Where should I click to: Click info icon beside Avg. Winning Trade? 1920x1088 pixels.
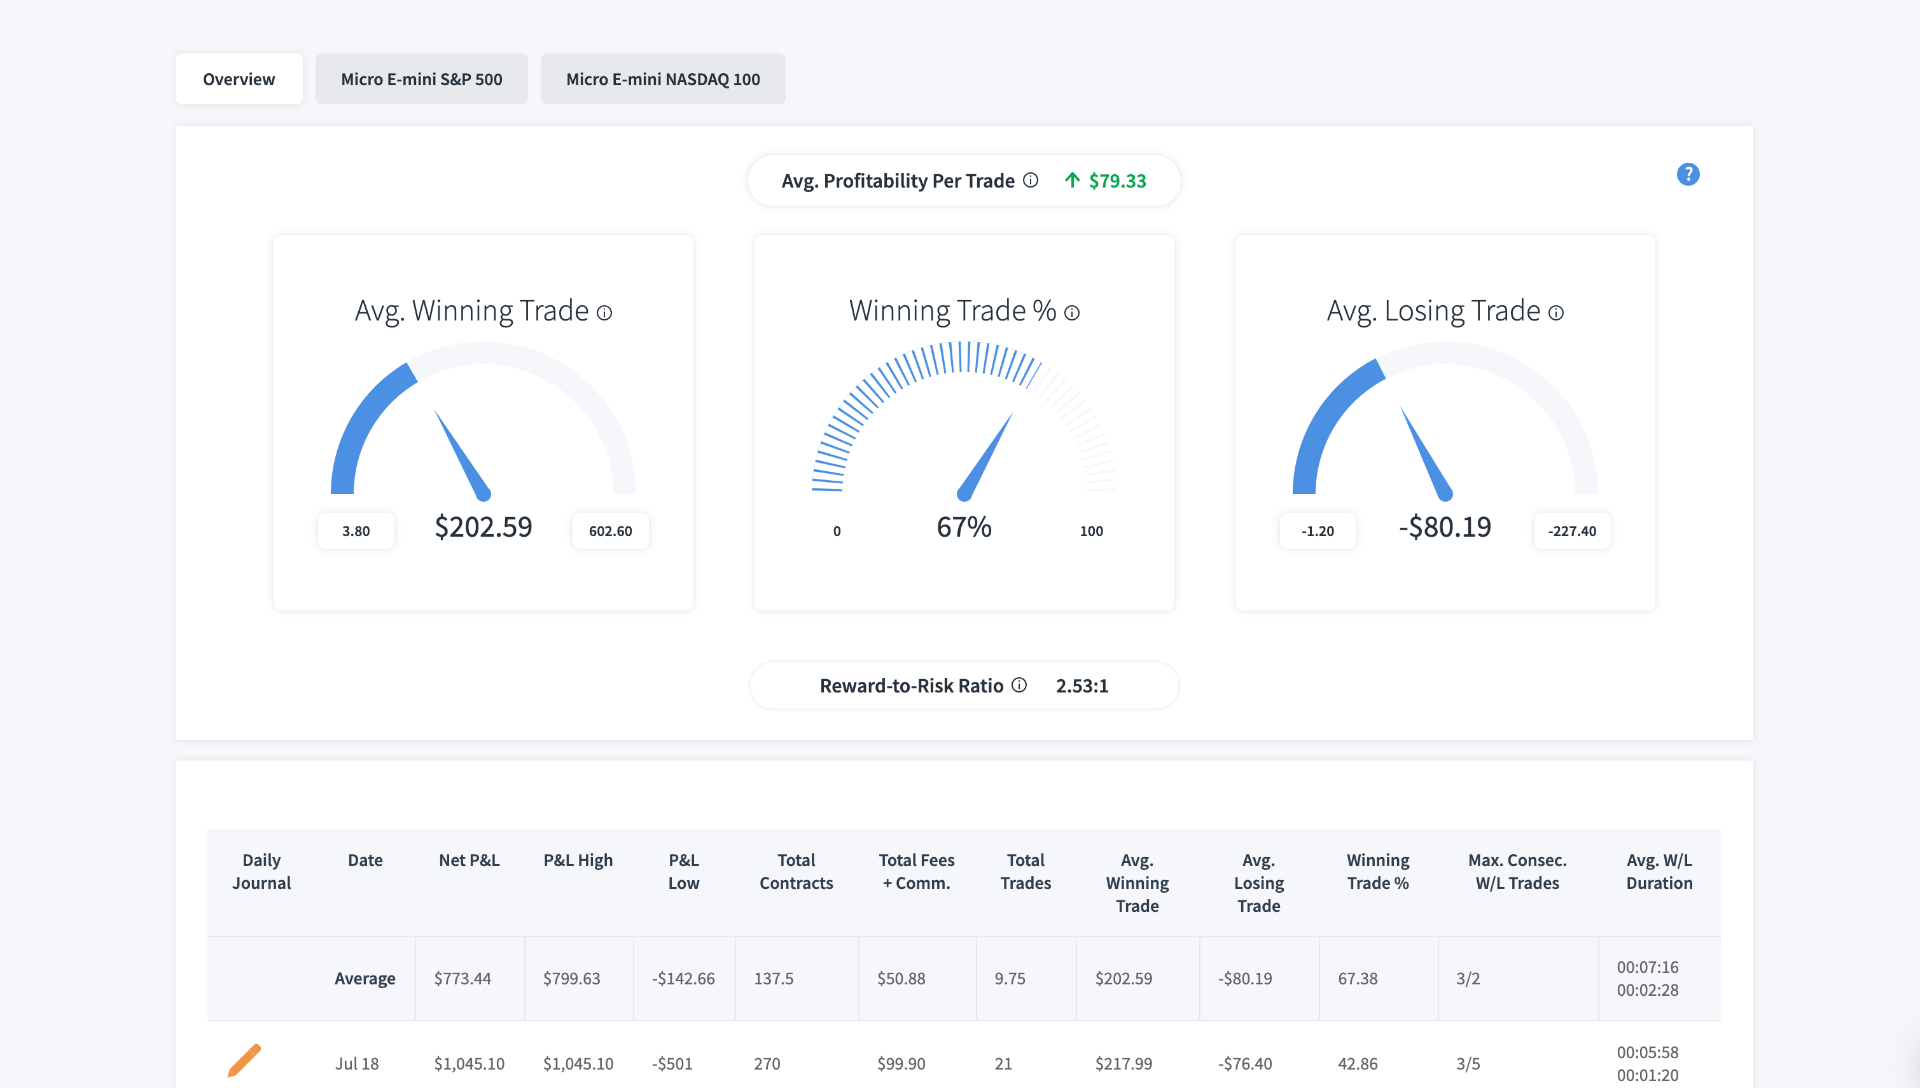[x=604, y=312]
